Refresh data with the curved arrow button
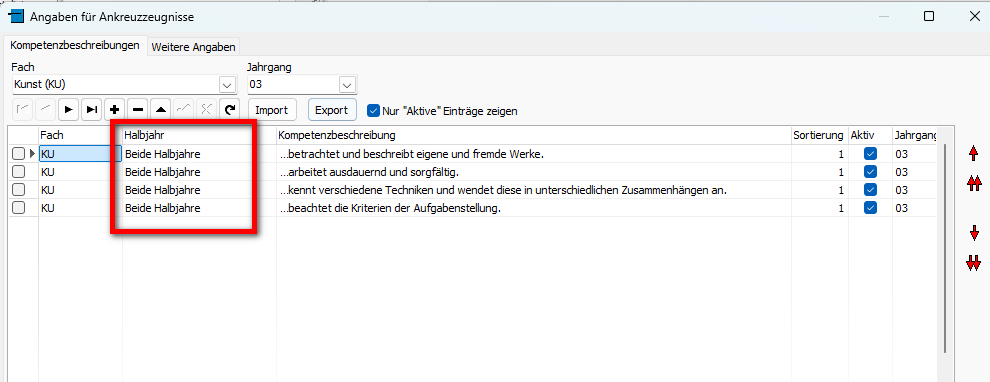The image size is (990, 382). point(230,110)
